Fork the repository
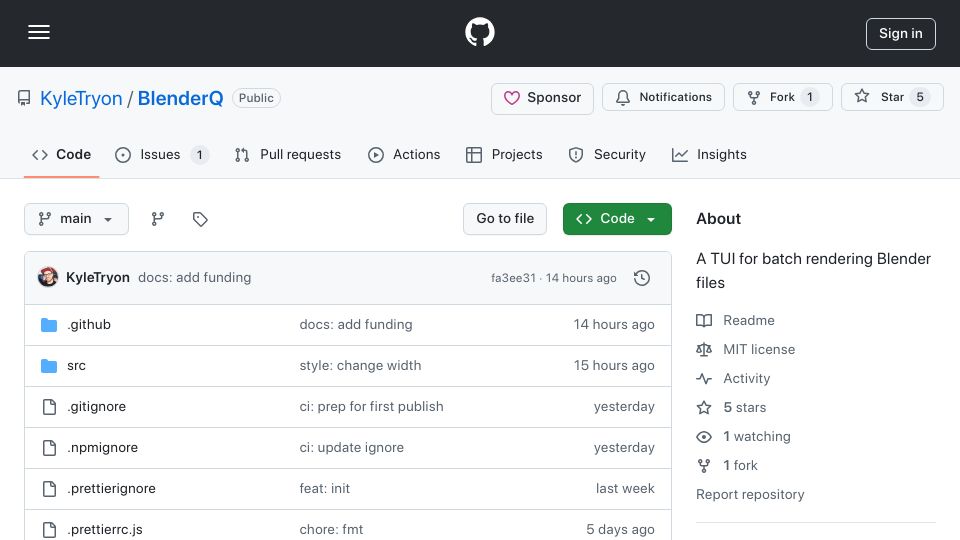 (782, 97)
